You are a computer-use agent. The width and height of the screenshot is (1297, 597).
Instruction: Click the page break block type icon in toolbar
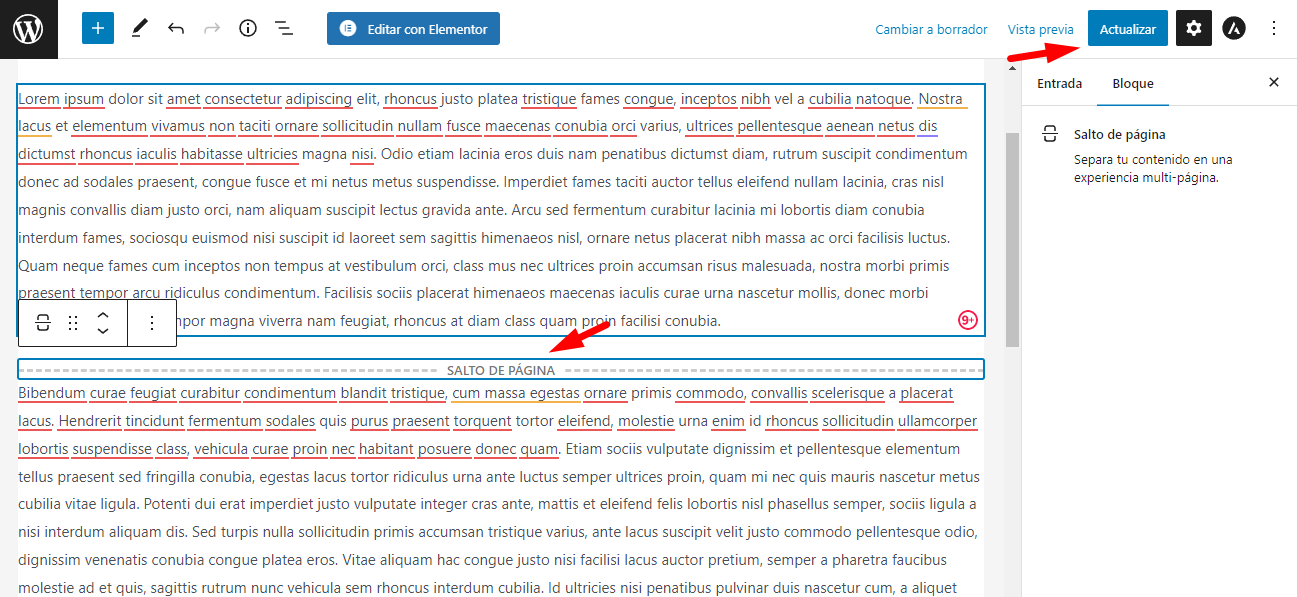43,322
